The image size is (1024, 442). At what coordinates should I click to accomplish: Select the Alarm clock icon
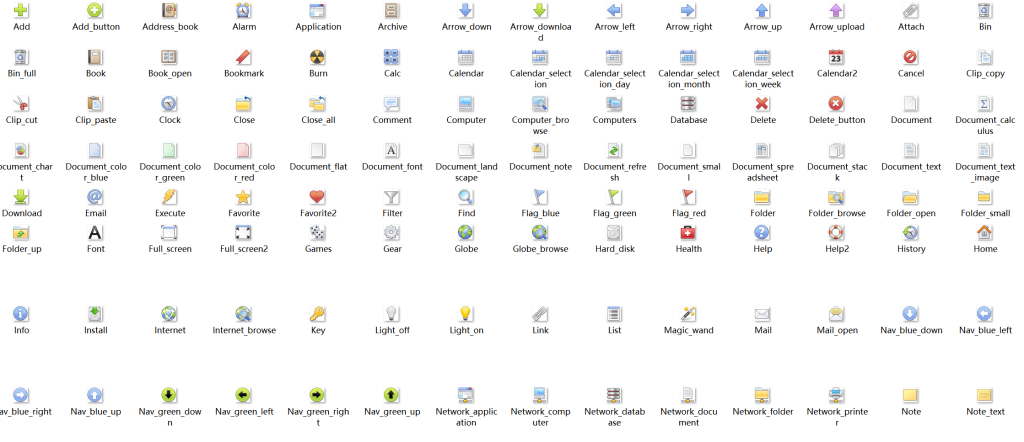[244, 11]
